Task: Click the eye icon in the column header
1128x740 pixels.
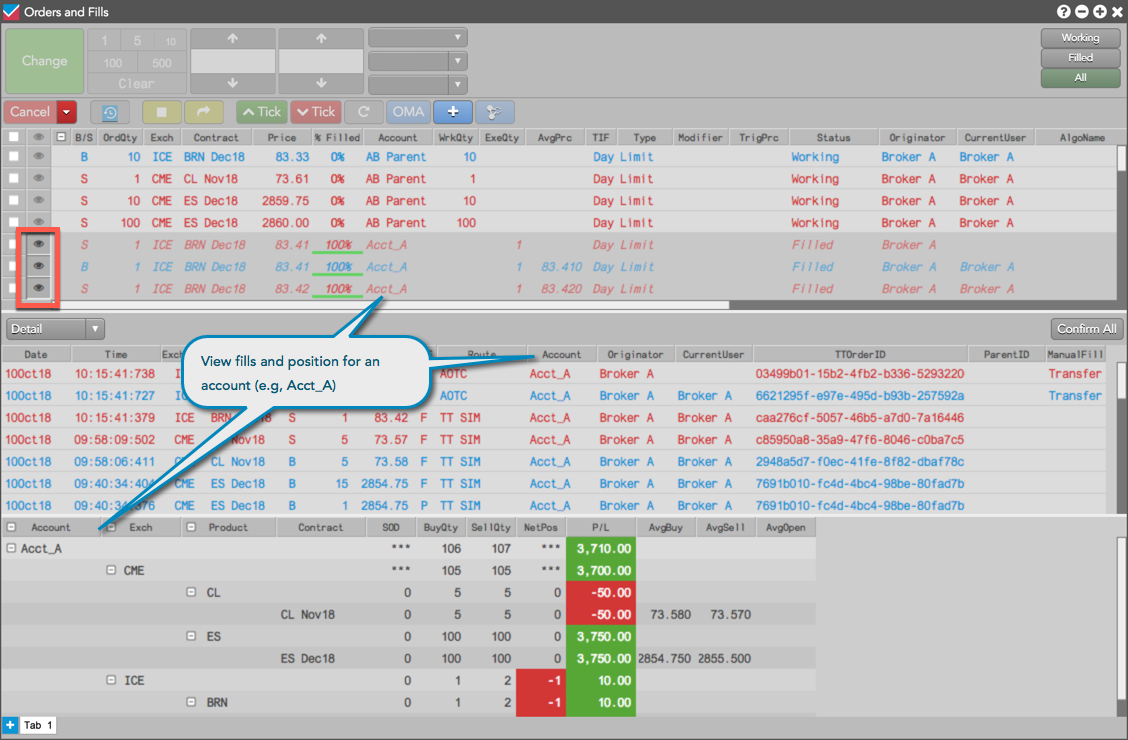Action: tap(39, 137)
